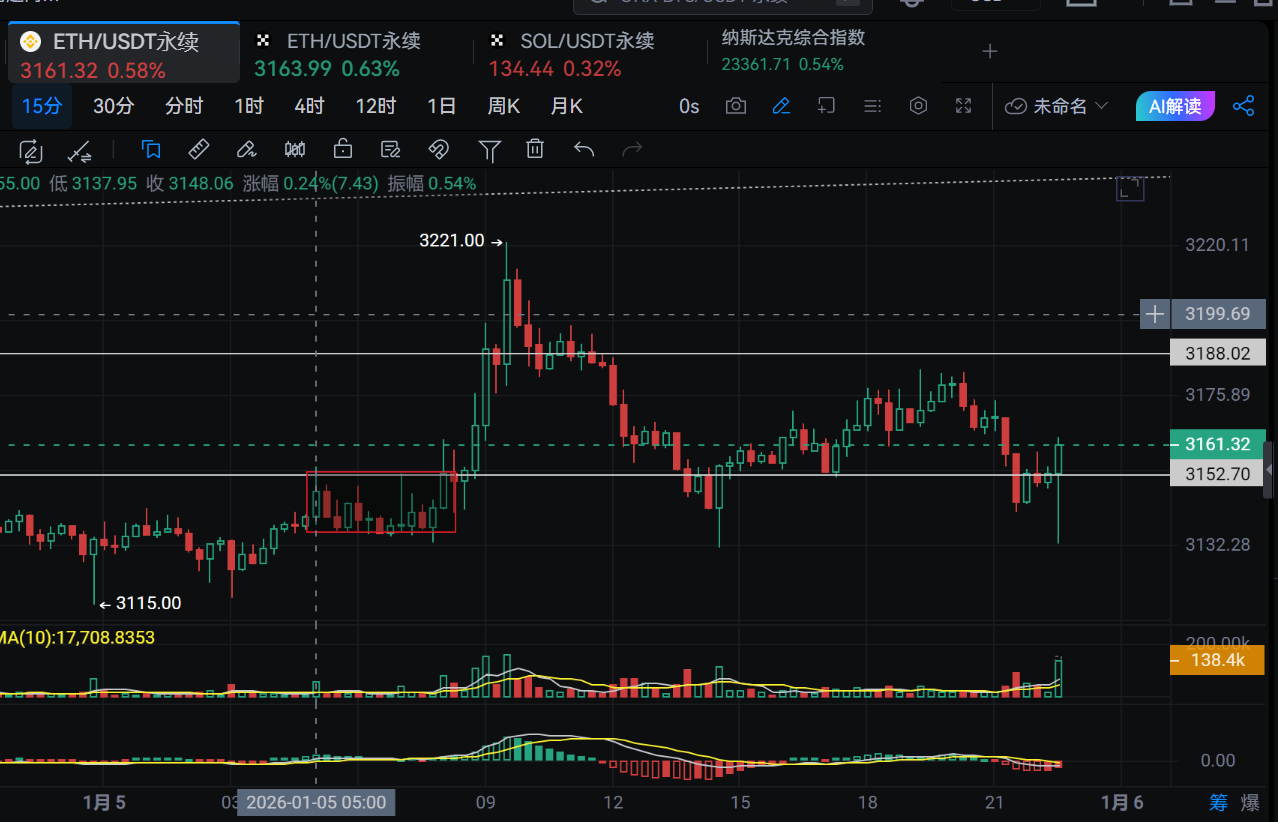
Task: Enter fullscreen with the expand arrows icon
Action: tap(964, 106)
